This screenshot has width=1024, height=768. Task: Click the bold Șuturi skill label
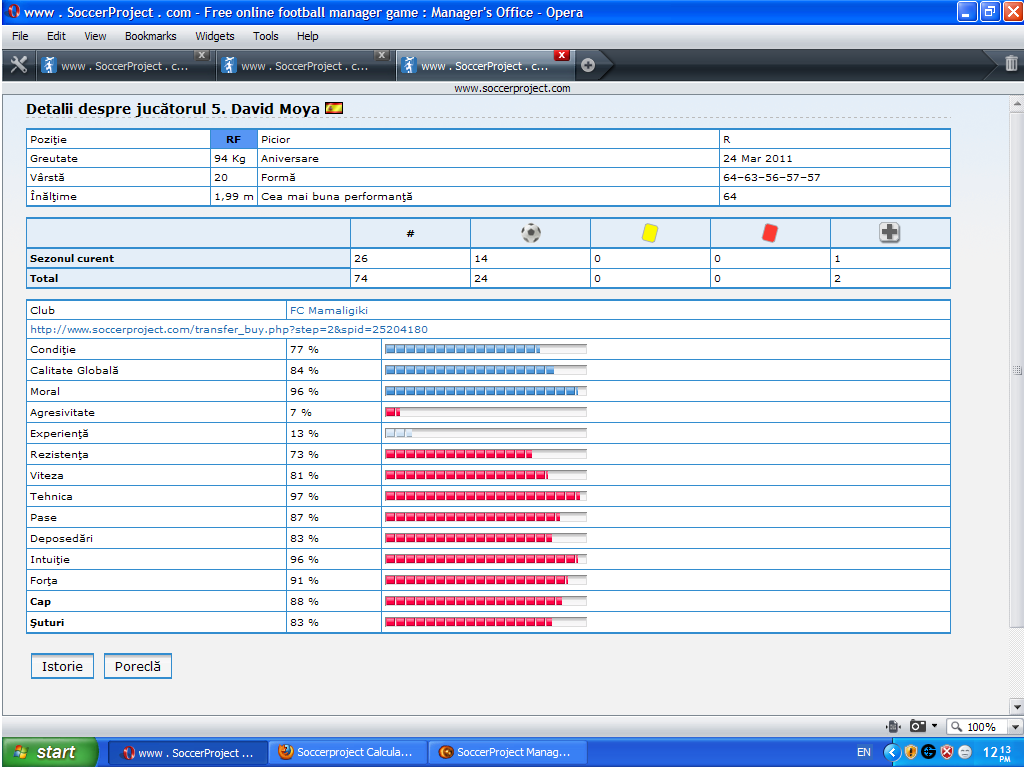(x=47, y=622)
